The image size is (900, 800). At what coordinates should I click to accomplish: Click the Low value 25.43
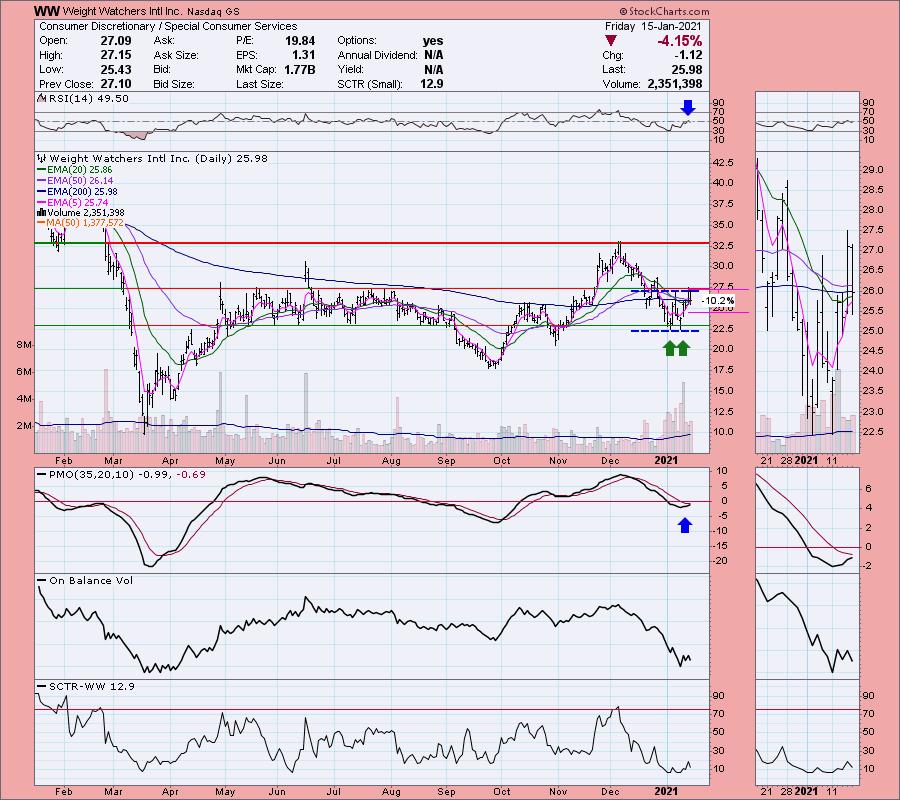click(x=116, y=69)
